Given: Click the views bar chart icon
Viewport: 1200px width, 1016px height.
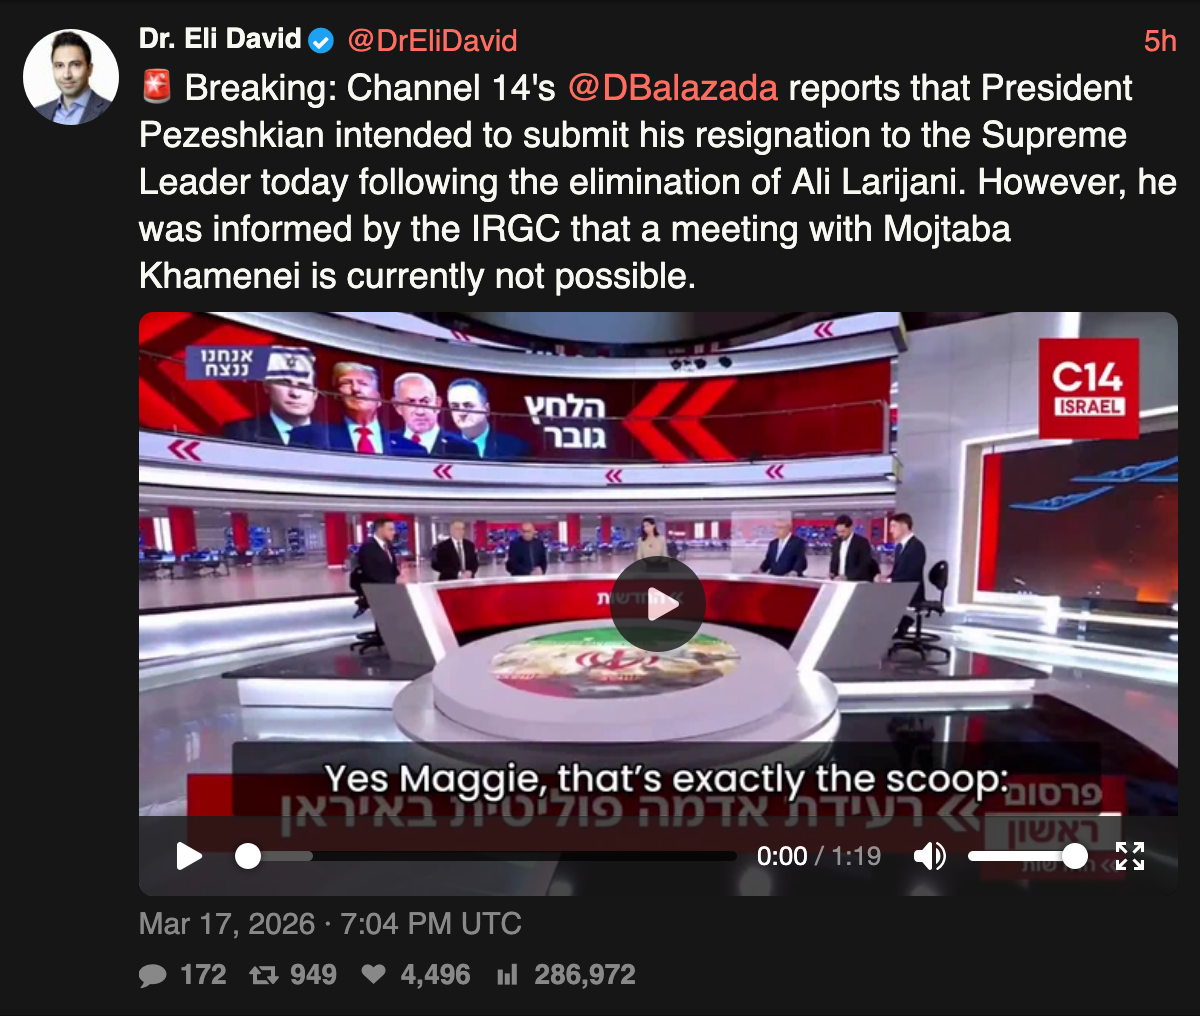Looking at the screenshot, I should (x=507, y=975).
